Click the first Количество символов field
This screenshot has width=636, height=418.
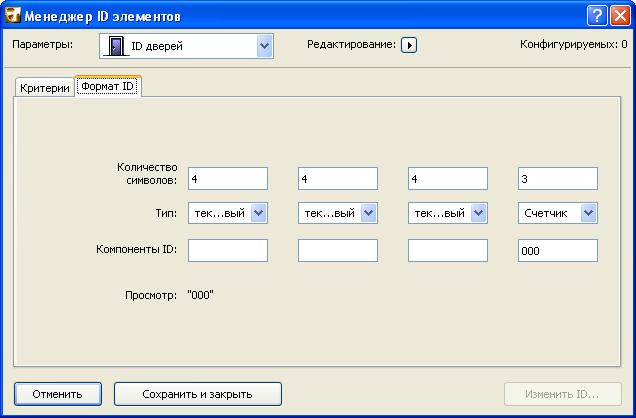[x=227, y=178]
